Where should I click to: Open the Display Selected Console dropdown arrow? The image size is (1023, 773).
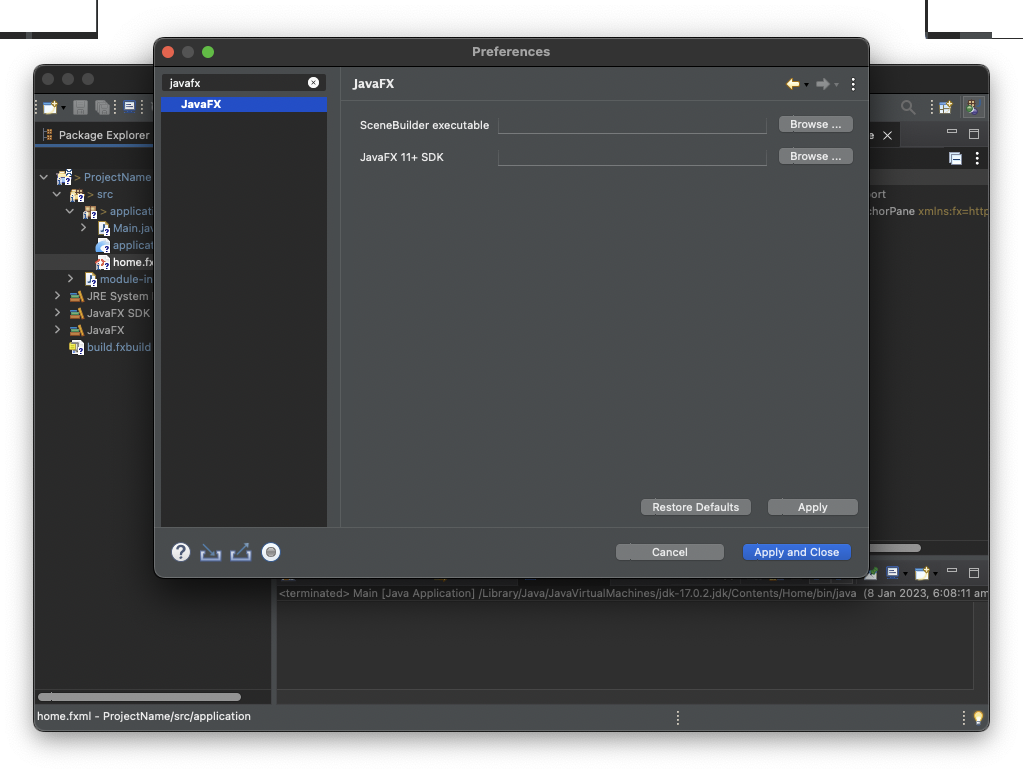point(905,574)
